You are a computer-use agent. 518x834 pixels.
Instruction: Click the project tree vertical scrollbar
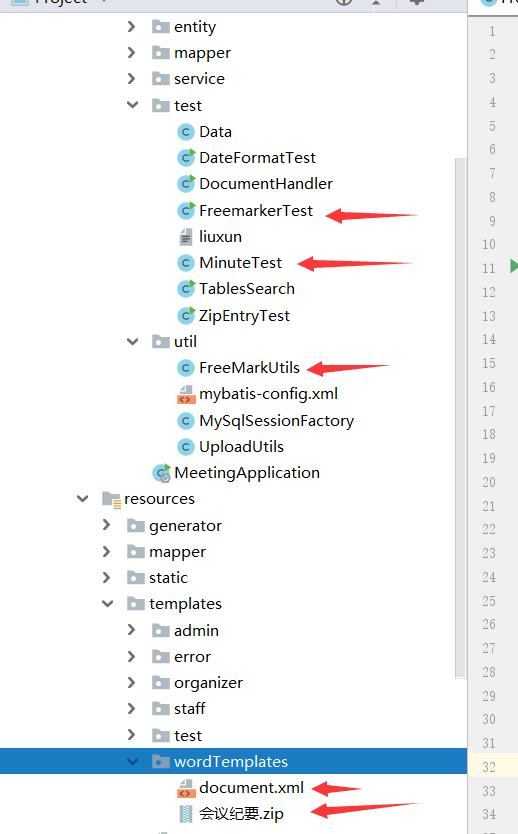pos(461,418)
